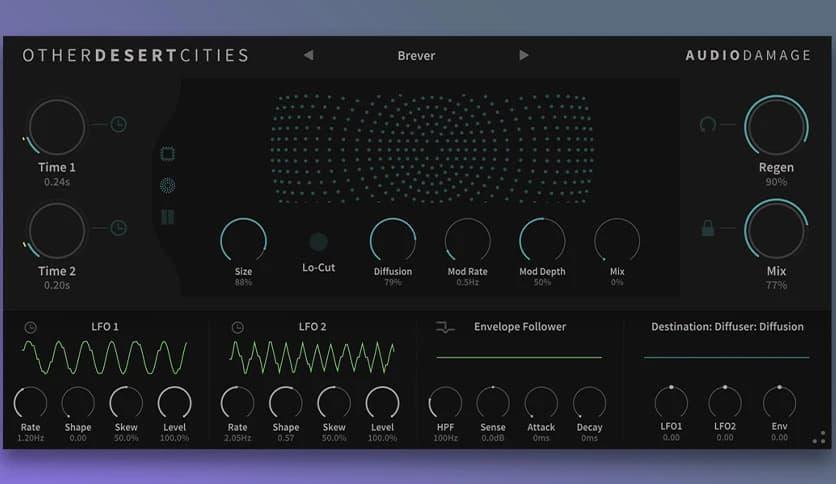Toggle LFO 1 clock sync

[30, 327]
